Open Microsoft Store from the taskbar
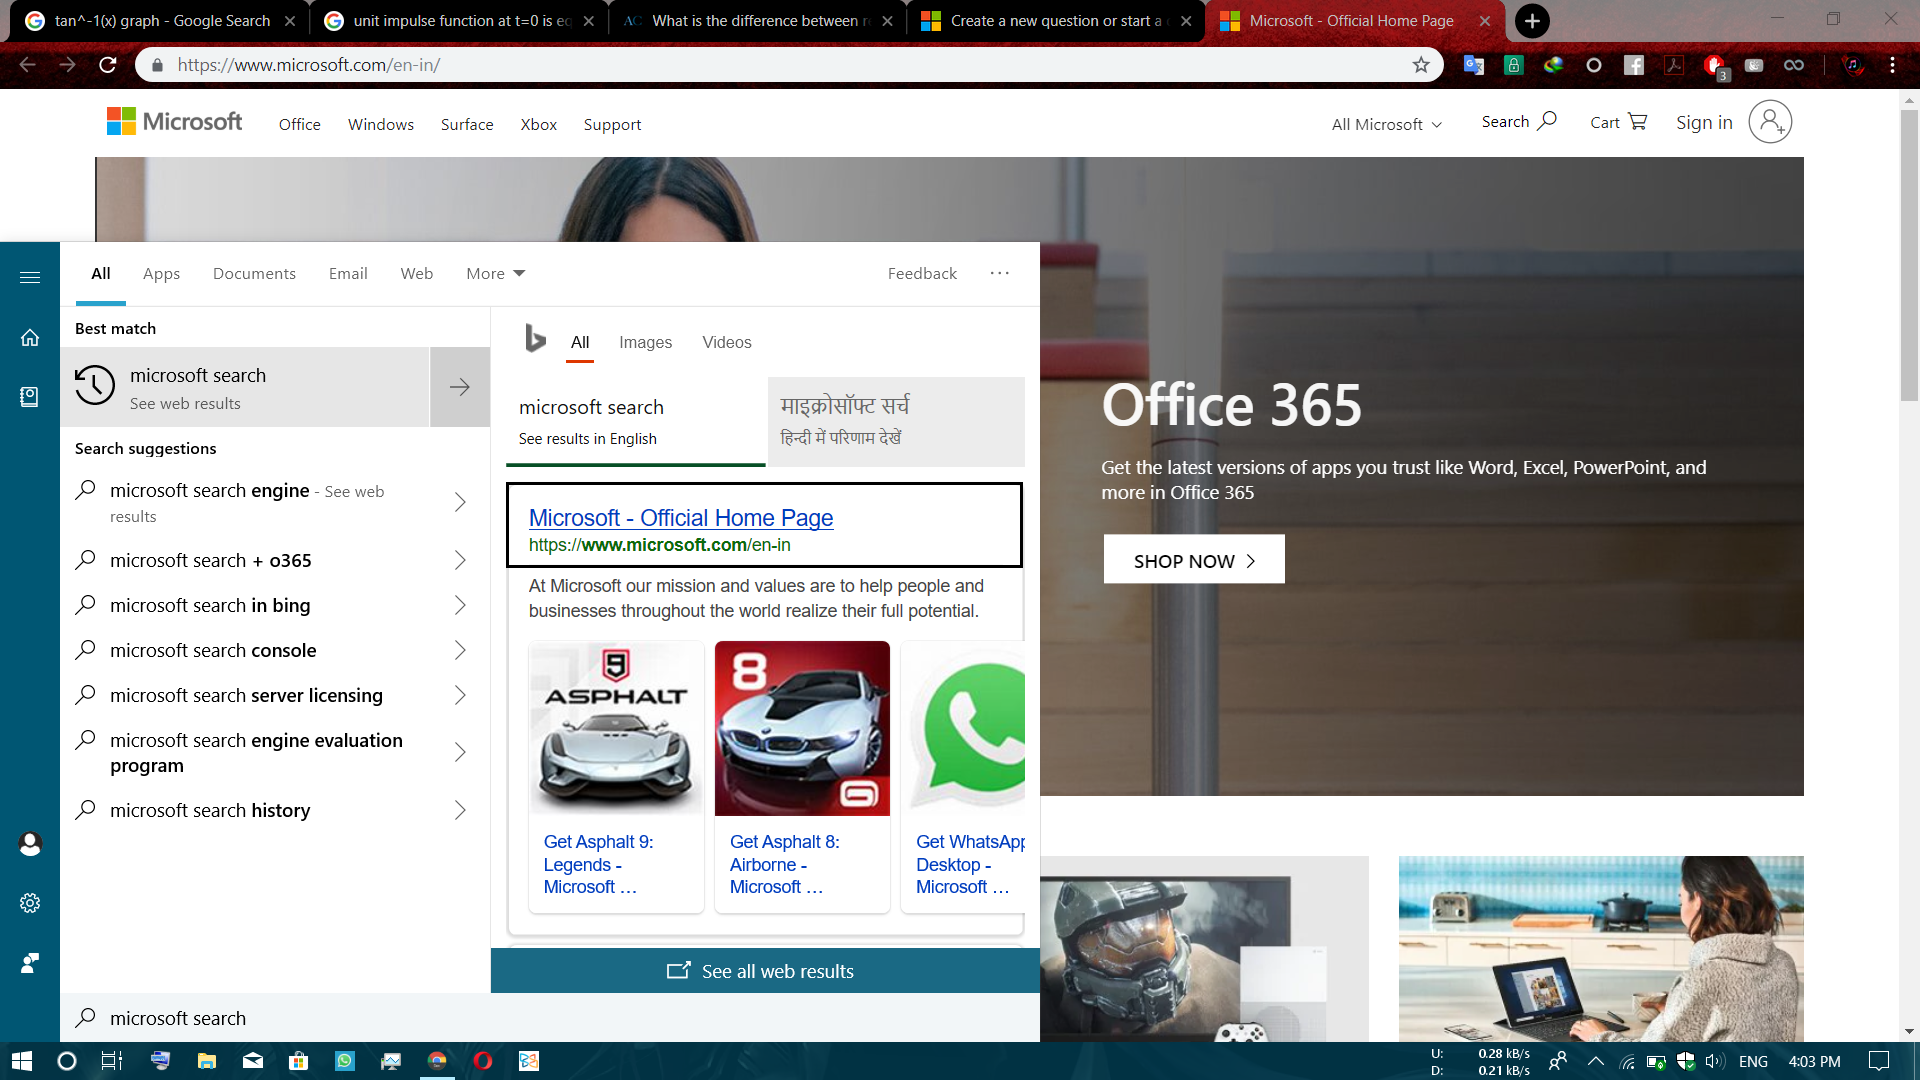Viewport: 1920px width, 1080px height. [298, 1061]
